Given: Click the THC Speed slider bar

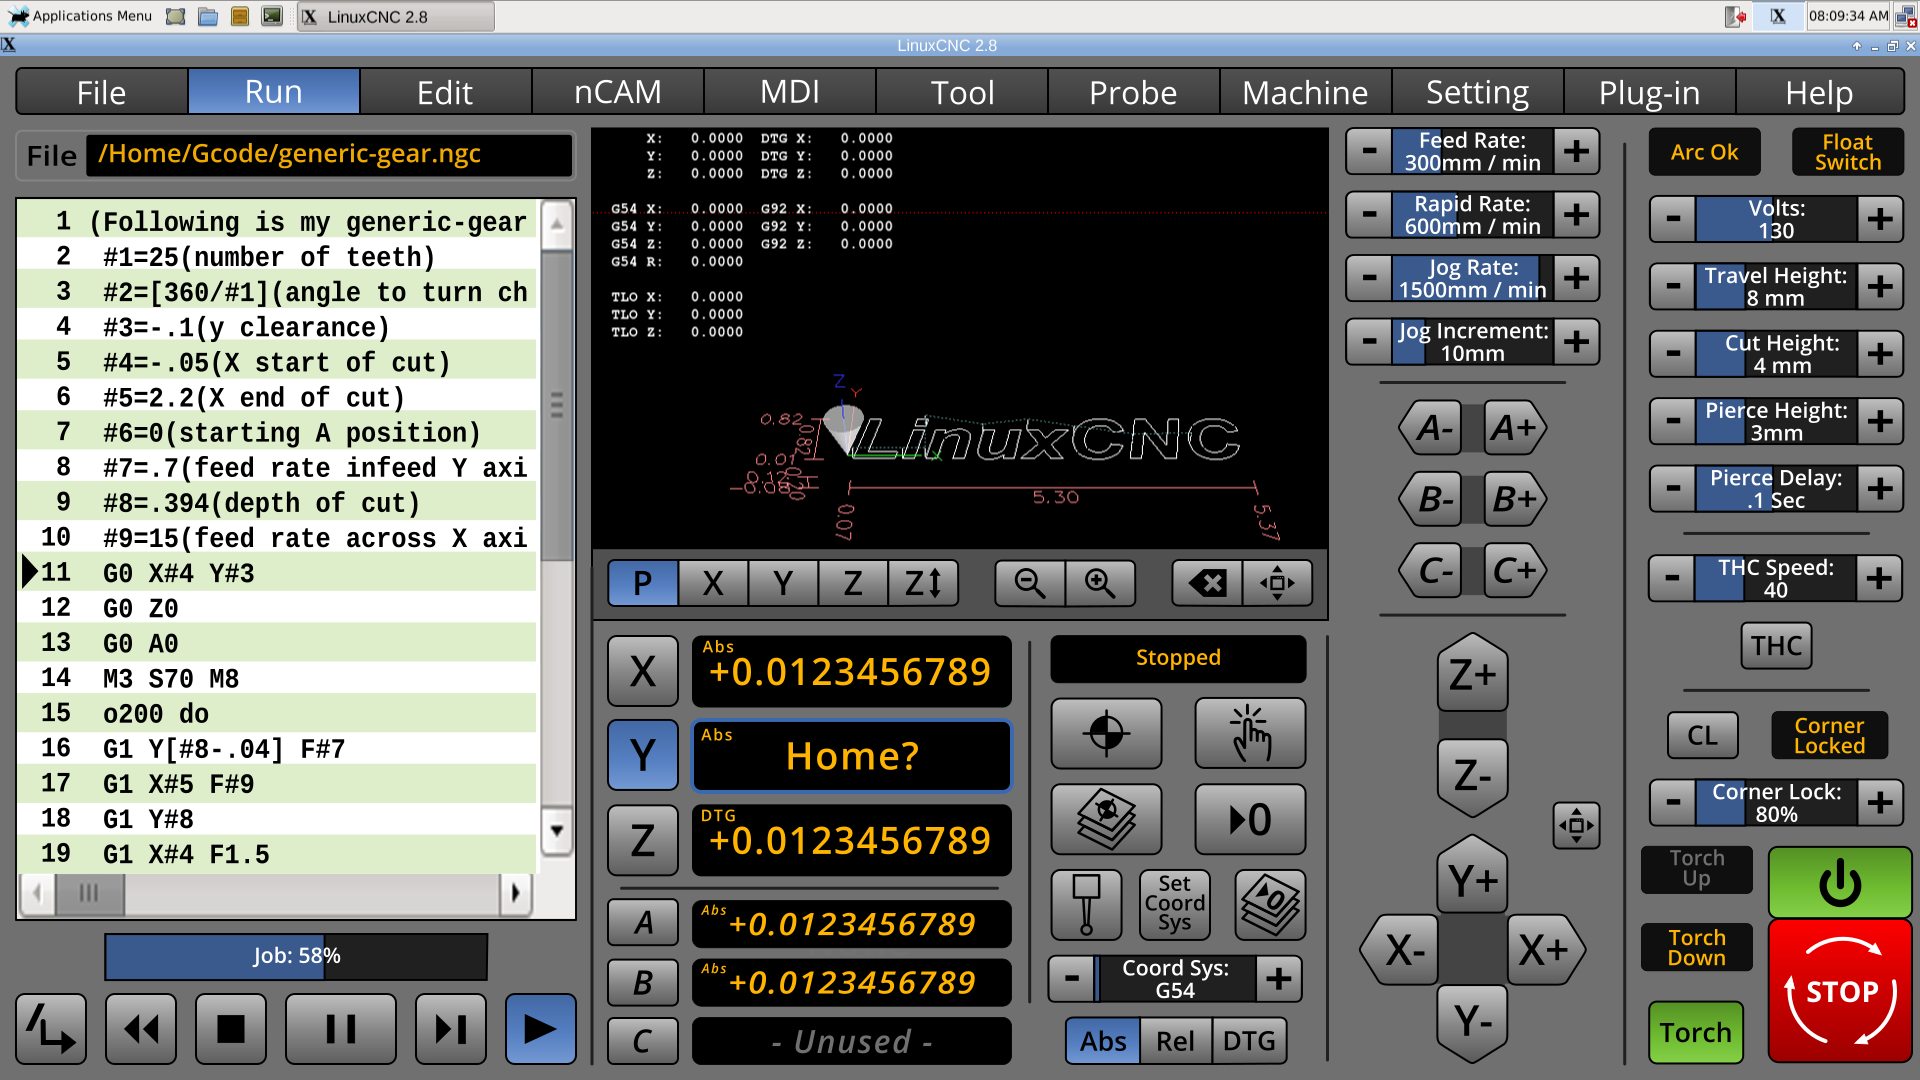Looking at the screenshot, I should [1776, 578].
